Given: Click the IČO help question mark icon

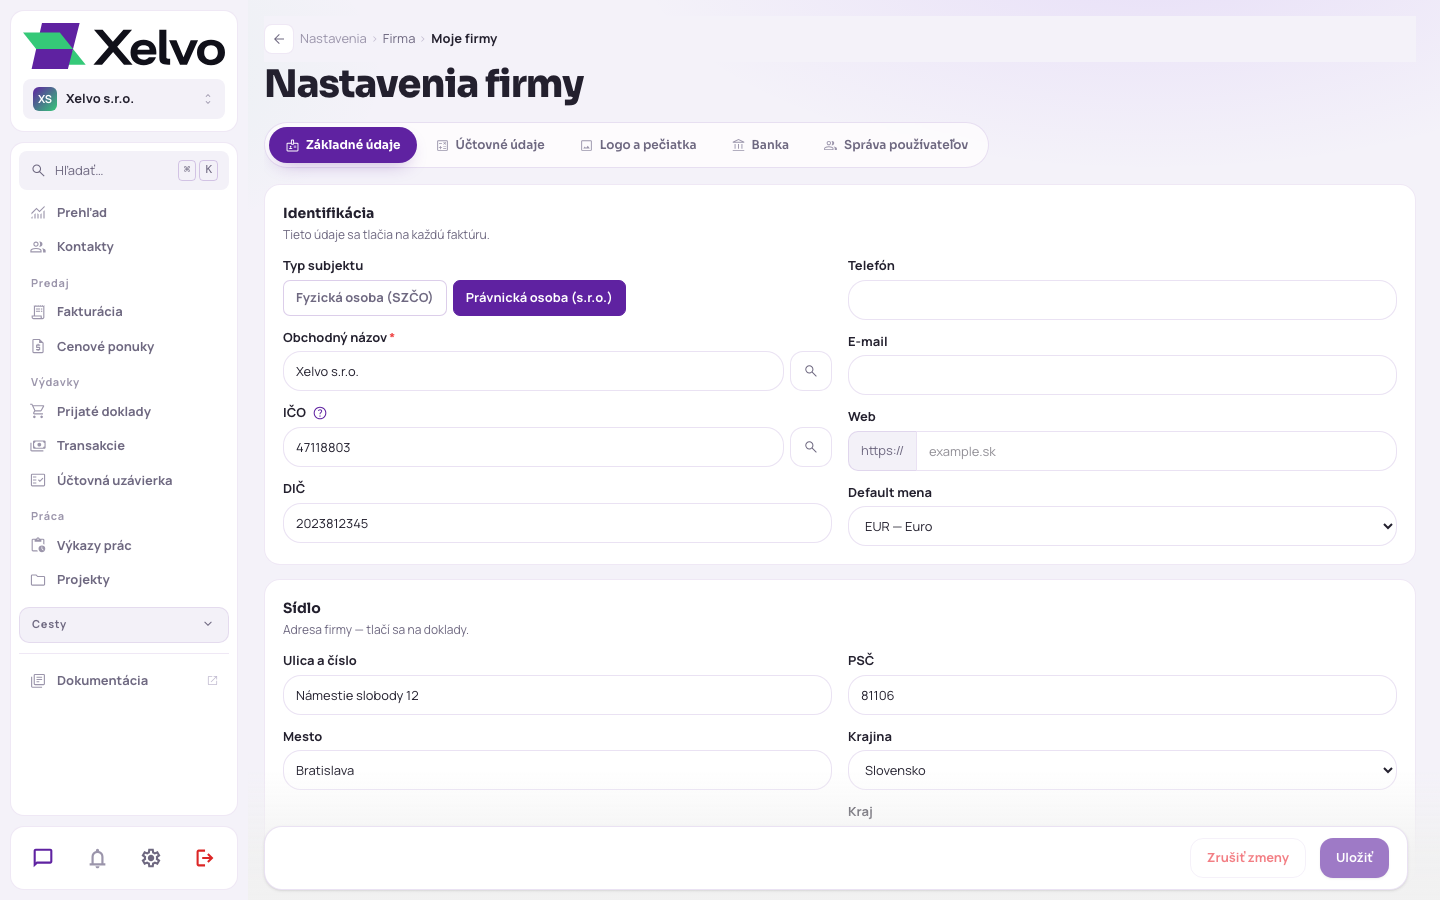Looking at the screenshot, I should (x=320, y=413).
